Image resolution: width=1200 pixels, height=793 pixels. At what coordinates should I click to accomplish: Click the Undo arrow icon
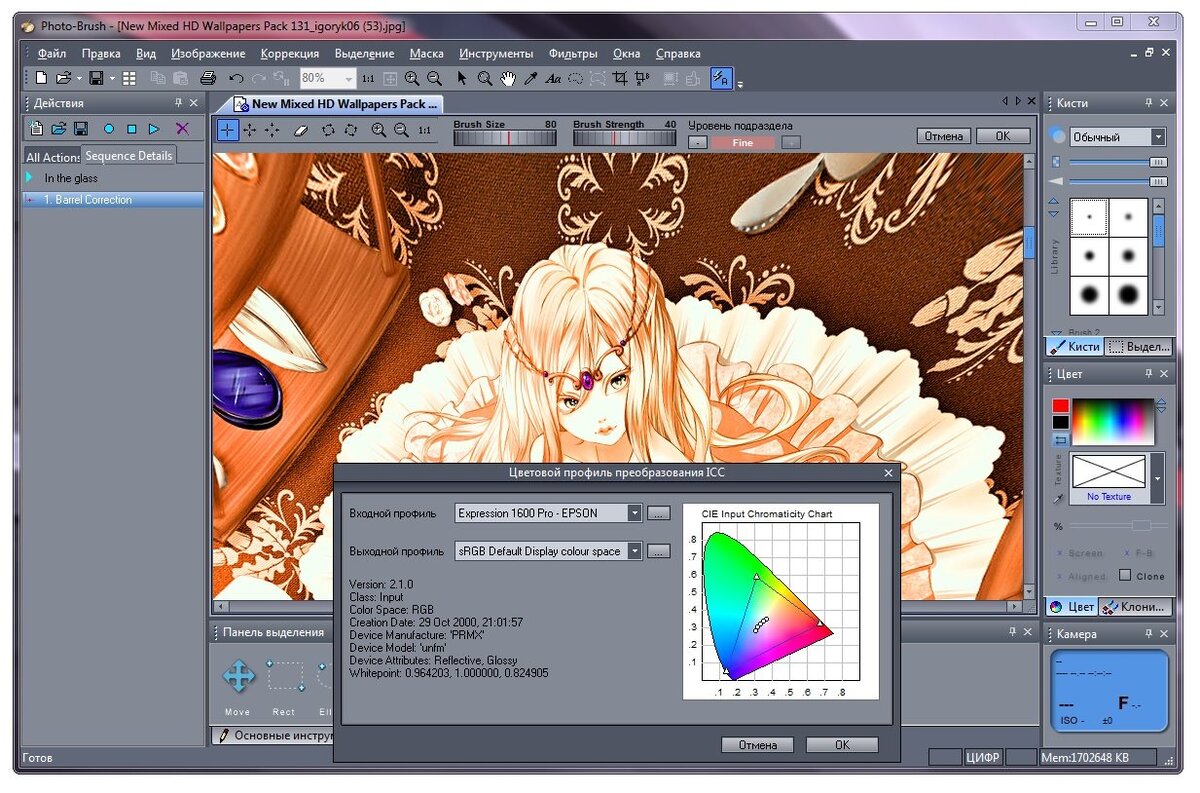pyautogui.click(x=236, y=78)
